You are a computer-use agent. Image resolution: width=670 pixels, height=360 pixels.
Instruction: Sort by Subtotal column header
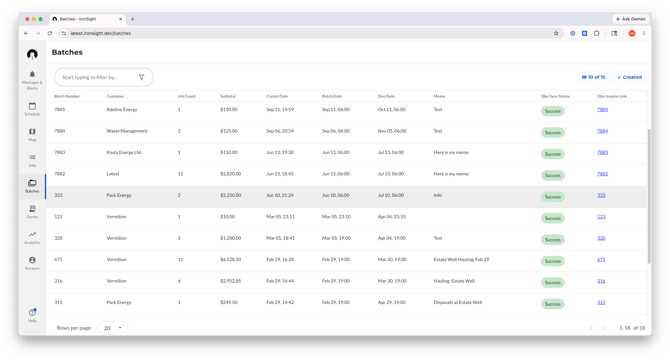tap(228, 97)
